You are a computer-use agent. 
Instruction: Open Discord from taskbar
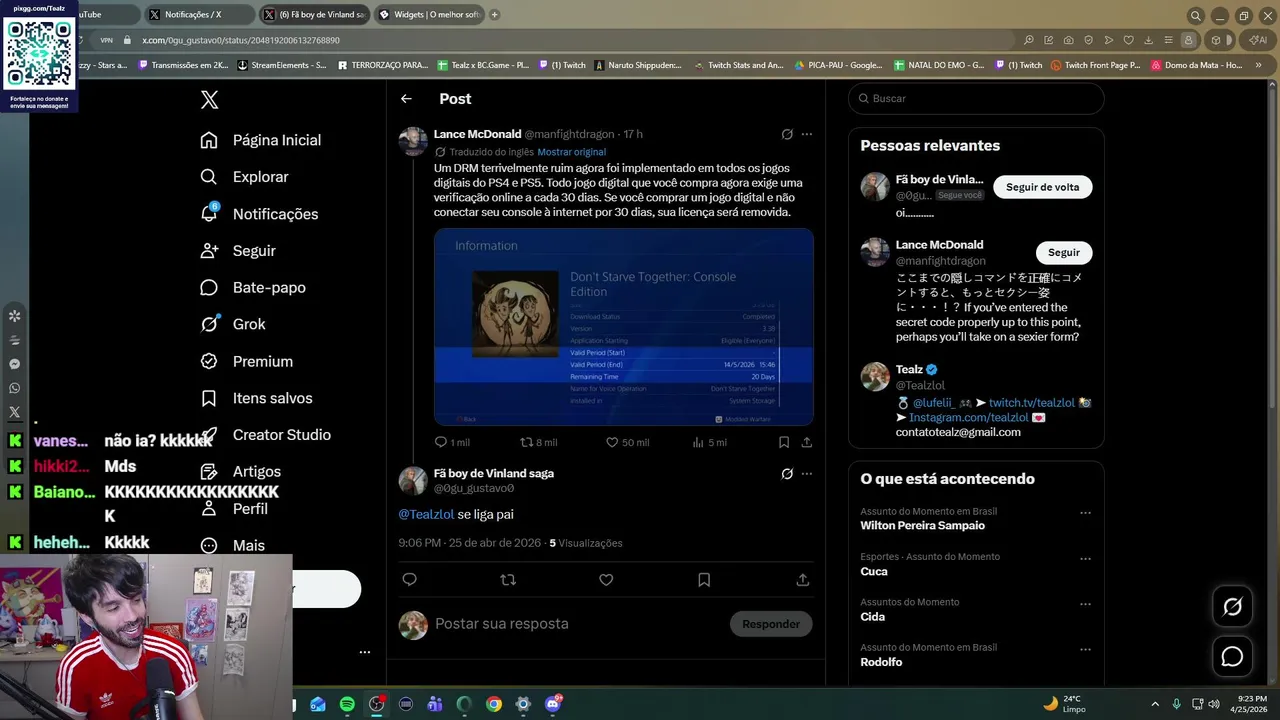coord(553,704)
